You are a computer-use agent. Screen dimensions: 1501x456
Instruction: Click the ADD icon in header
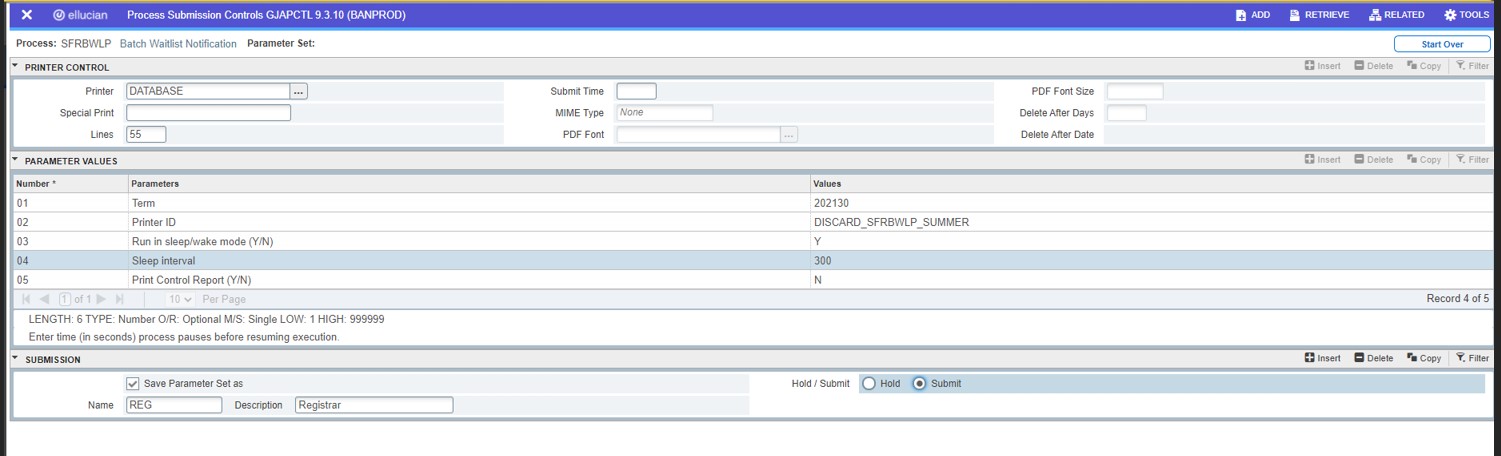point(1241,15)
